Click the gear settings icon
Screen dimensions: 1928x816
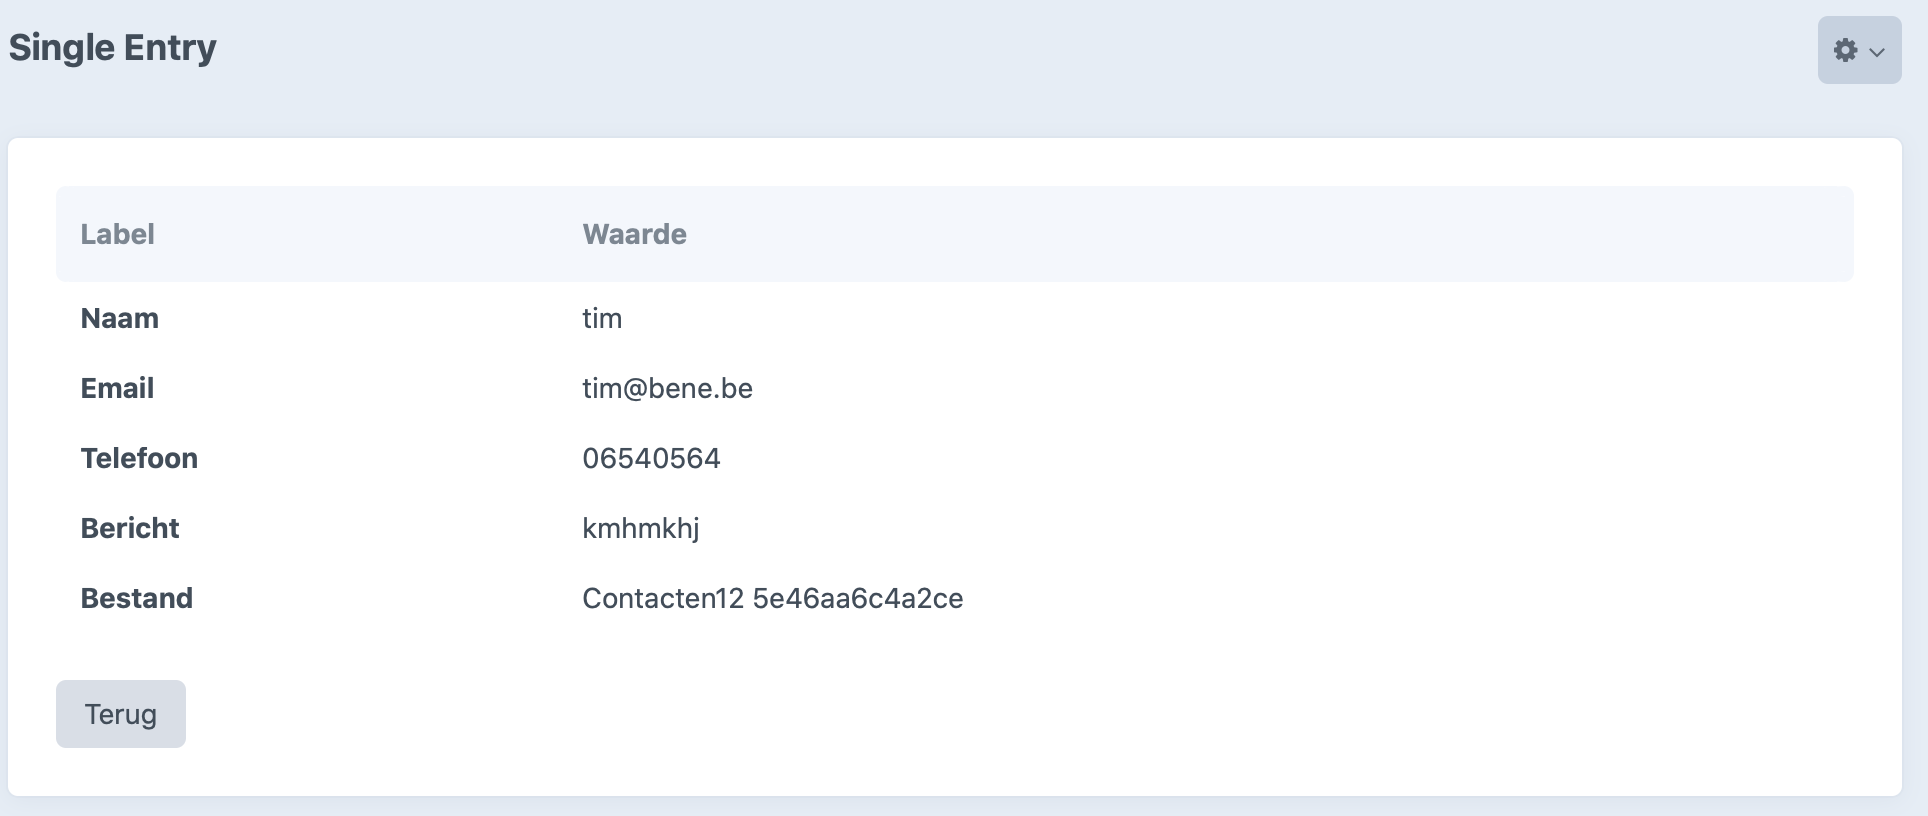pyautogui.click(x=1845, y=50)
